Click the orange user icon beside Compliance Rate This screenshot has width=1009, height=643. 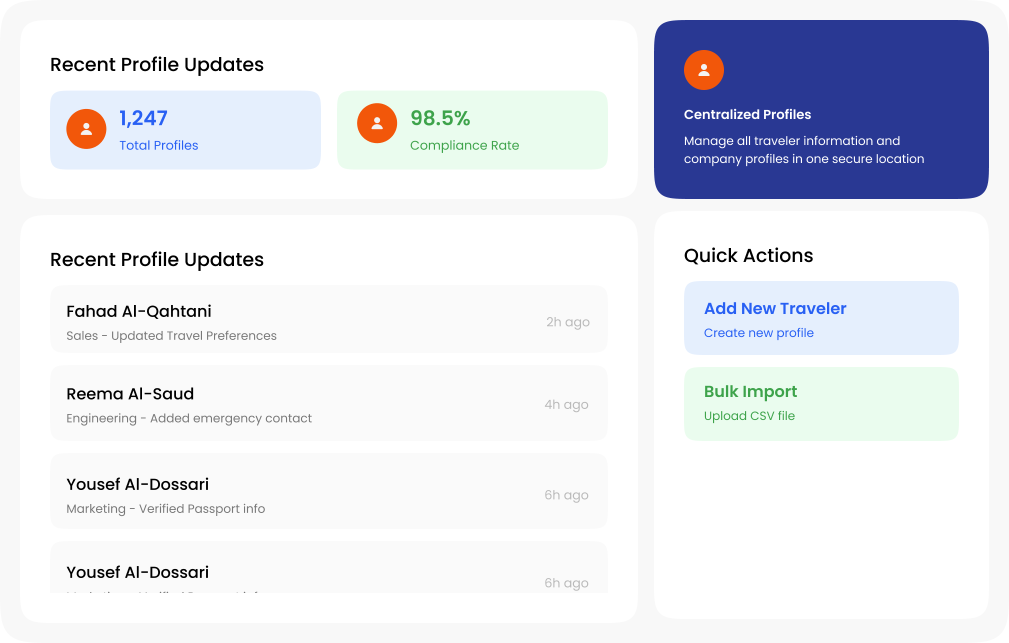click(377, 123)
